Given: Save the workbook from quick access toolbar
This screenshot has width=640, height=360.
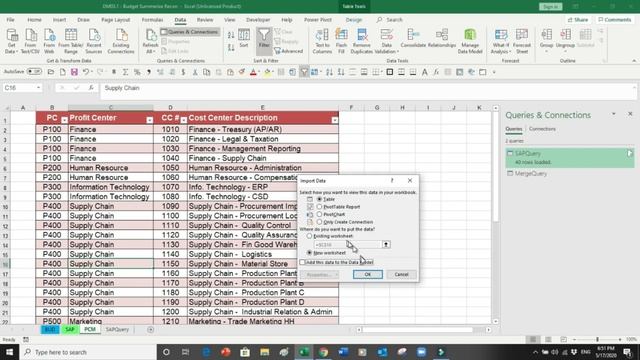Looking at the screenshot, I should coord(74,72).
